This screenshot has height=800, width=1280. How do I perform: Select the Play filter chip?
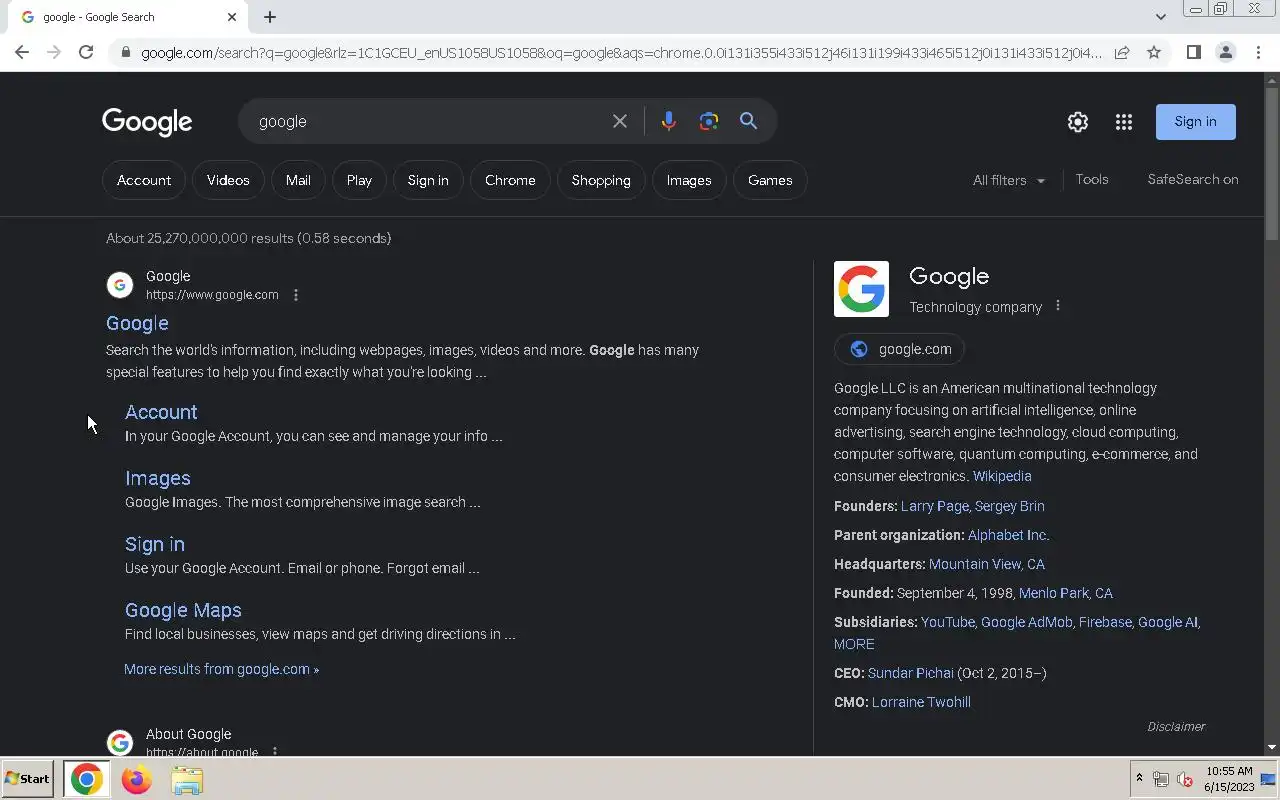[359, 180]
